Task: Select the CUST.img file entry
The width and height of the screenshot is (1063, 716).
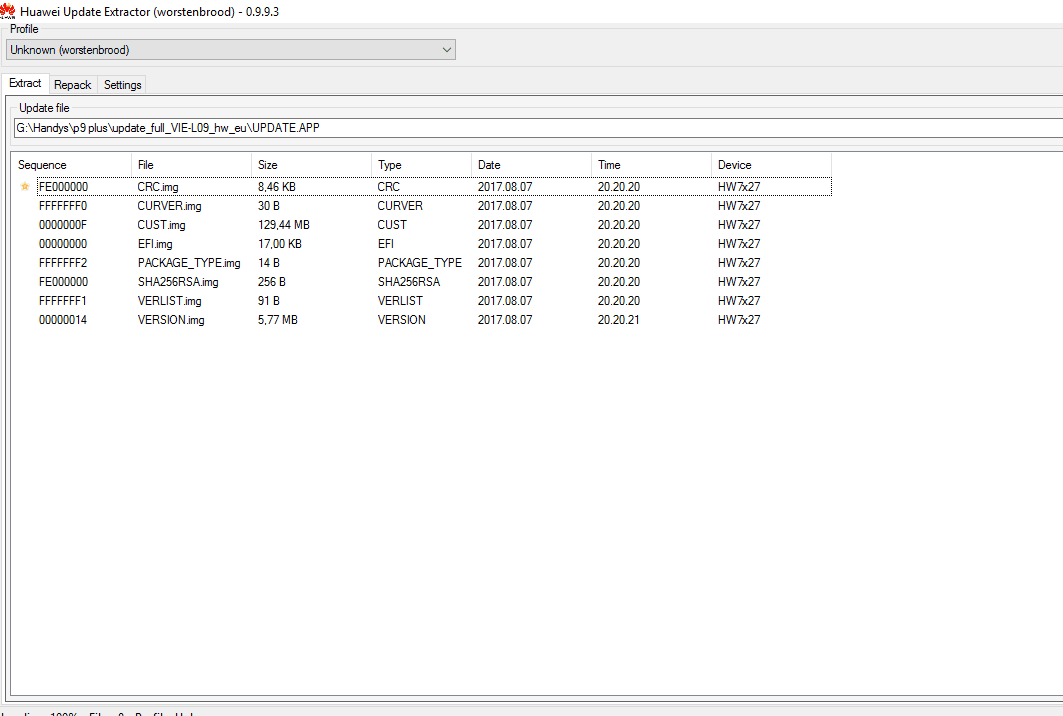Action: coord(161,224)
